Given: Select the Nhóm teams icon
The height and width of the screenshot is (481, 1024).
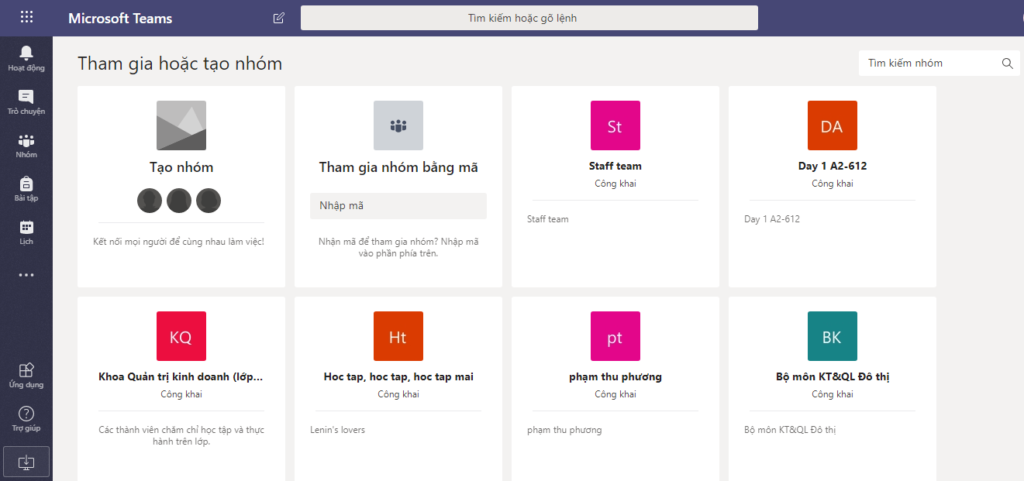Looking at the screenshot, I should [26, 146].
